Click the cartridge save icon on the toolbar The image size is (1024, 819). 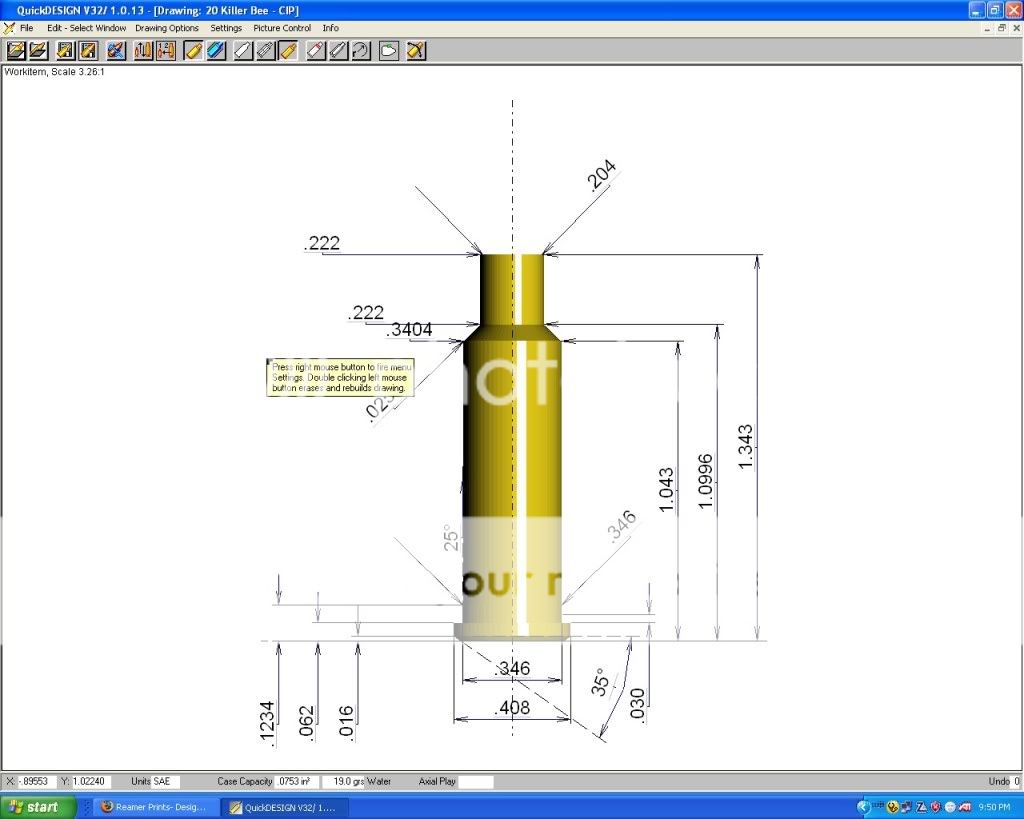tap(63, 50)
